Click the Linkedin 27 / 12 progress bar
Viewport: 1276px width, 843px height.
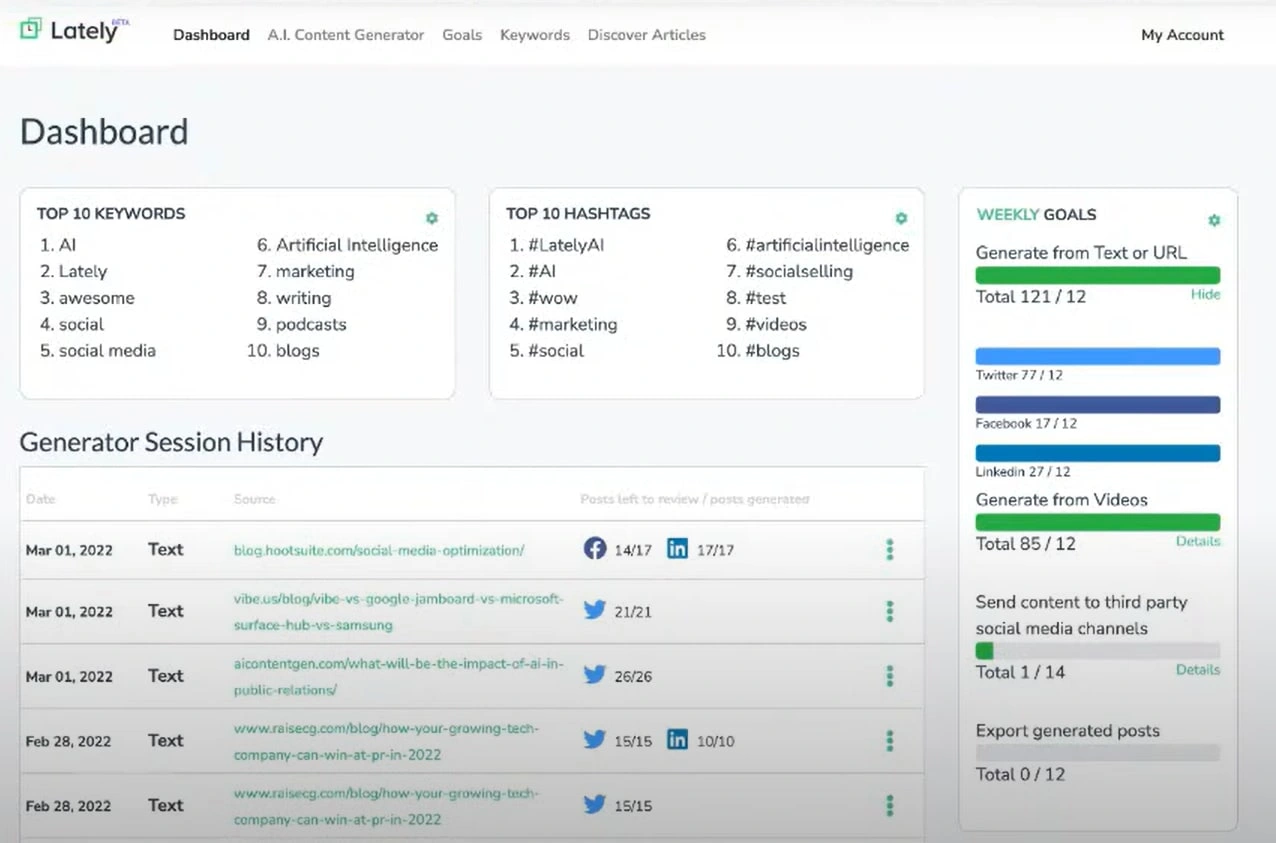[x=1098, y=453]
